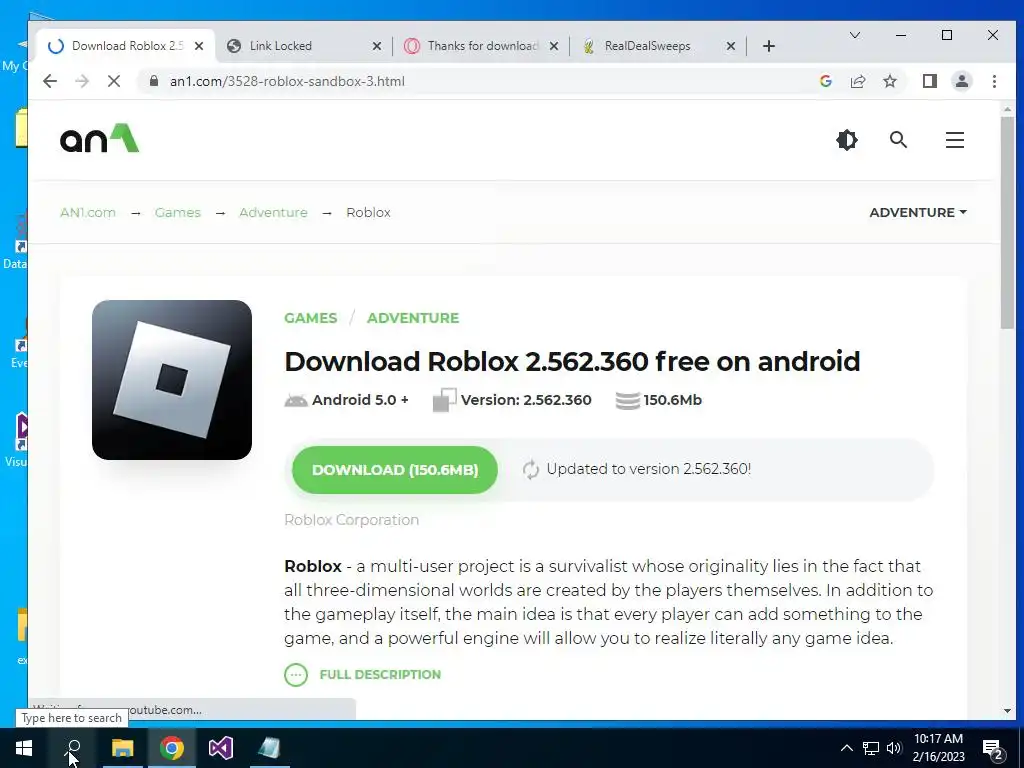Click the page vertical scrollbar thumb
This screenshot has width=1024, height=768.
click(x=1007, y=222)
